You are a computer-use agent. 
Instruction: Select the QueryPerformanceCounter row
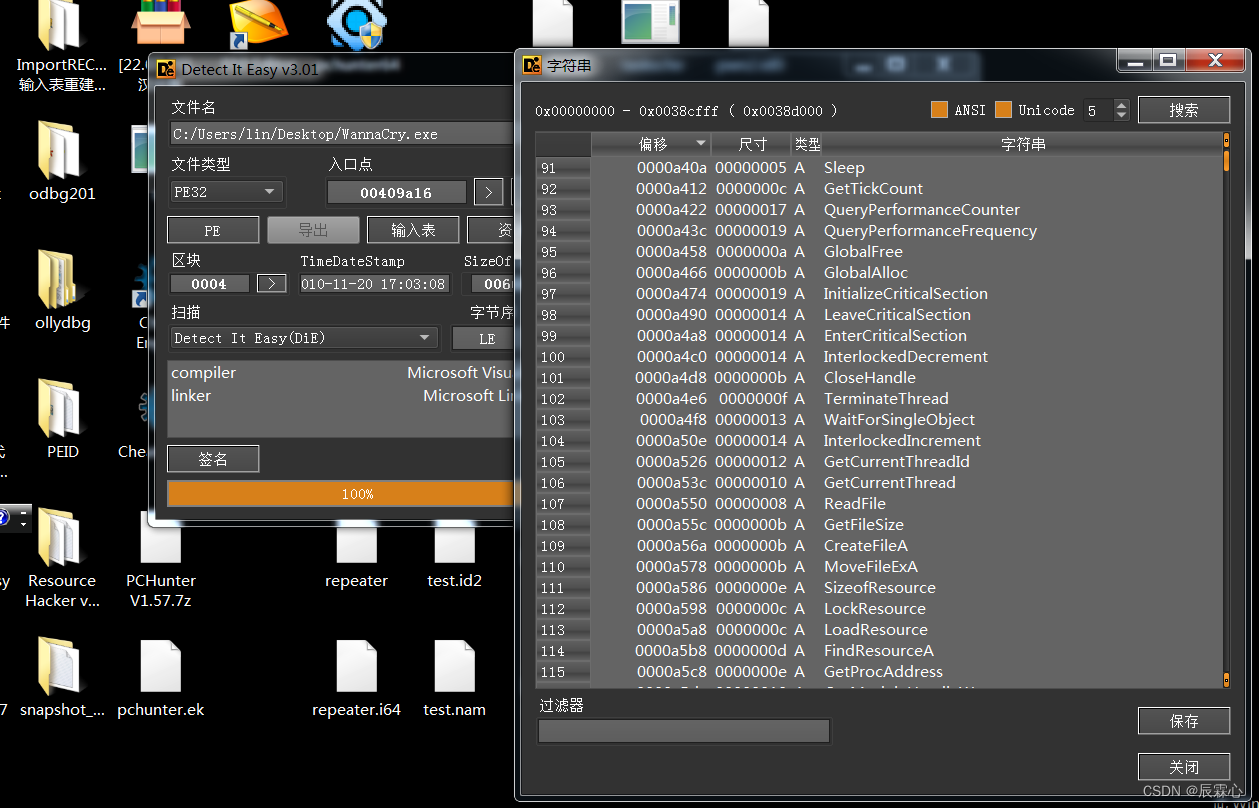coord(879,210)
